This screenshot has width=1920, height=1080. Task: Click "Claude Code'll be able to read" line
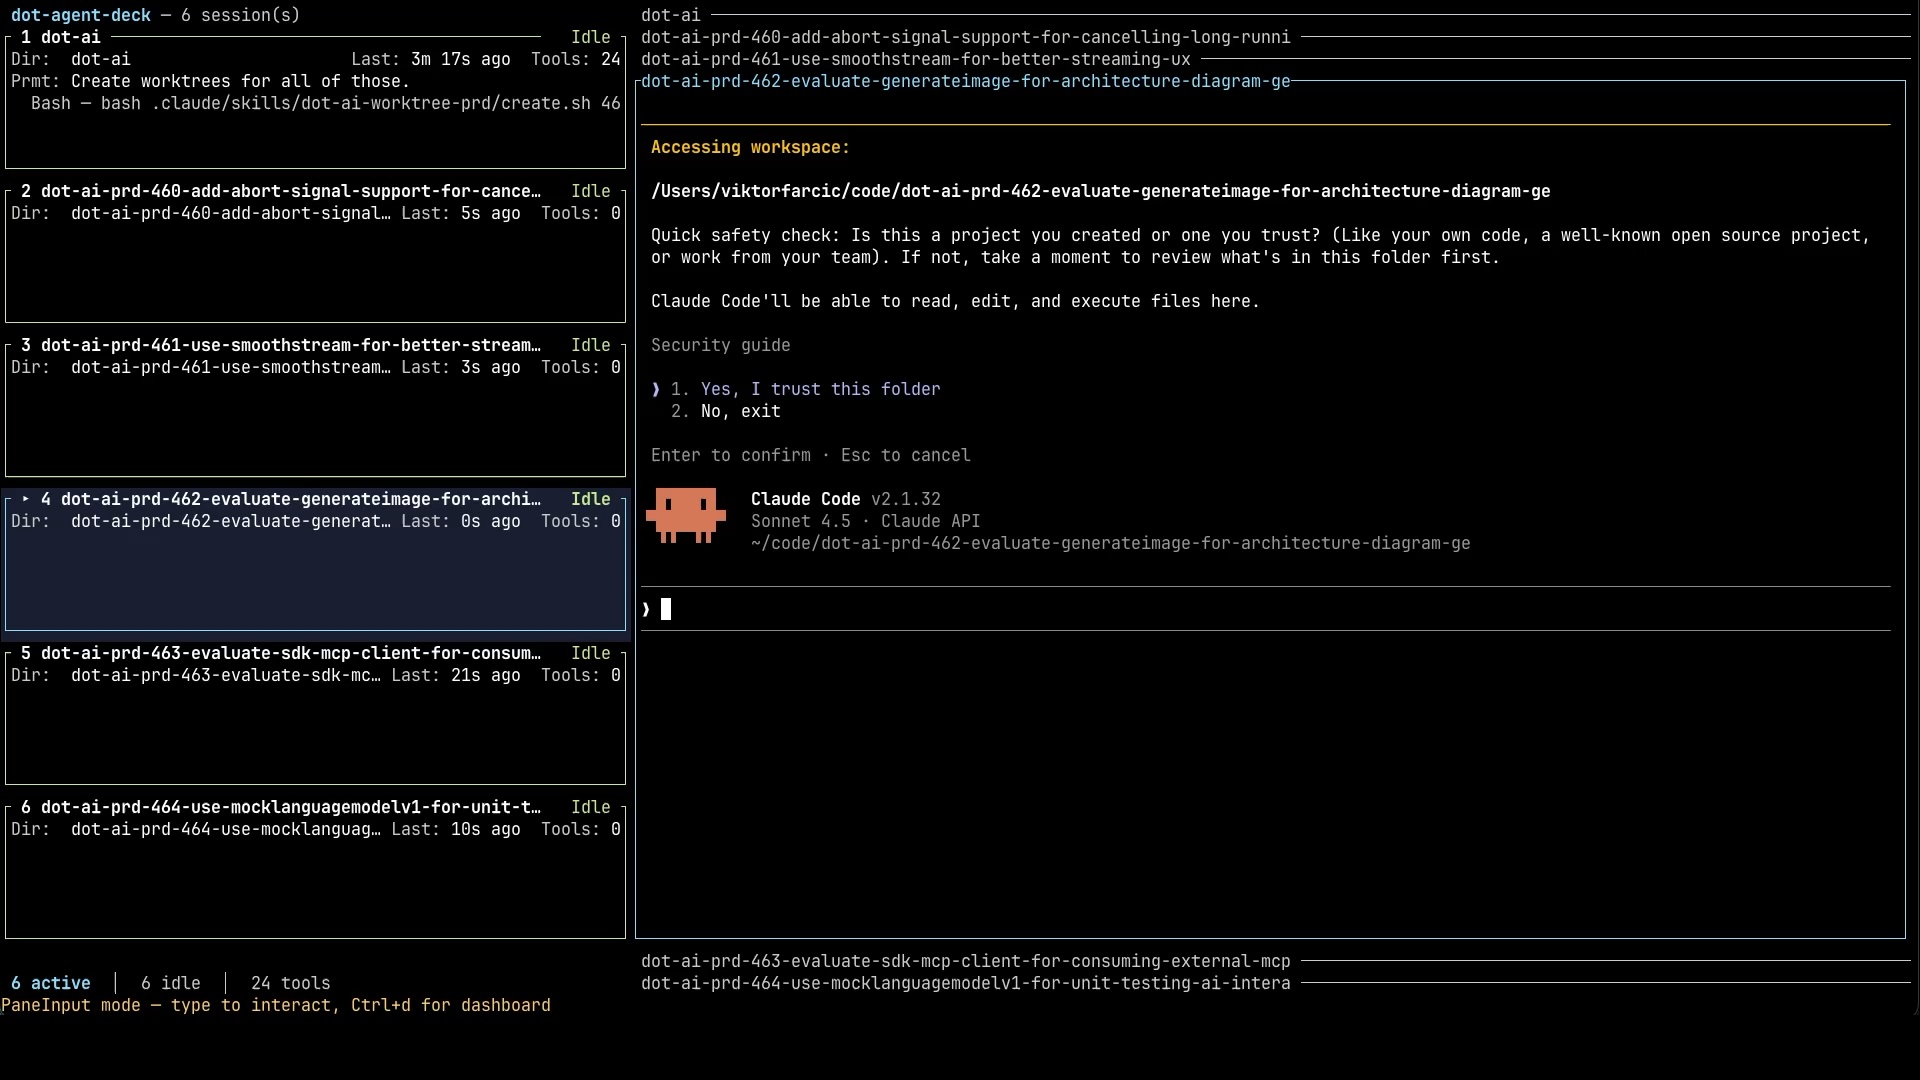point(956,301)
